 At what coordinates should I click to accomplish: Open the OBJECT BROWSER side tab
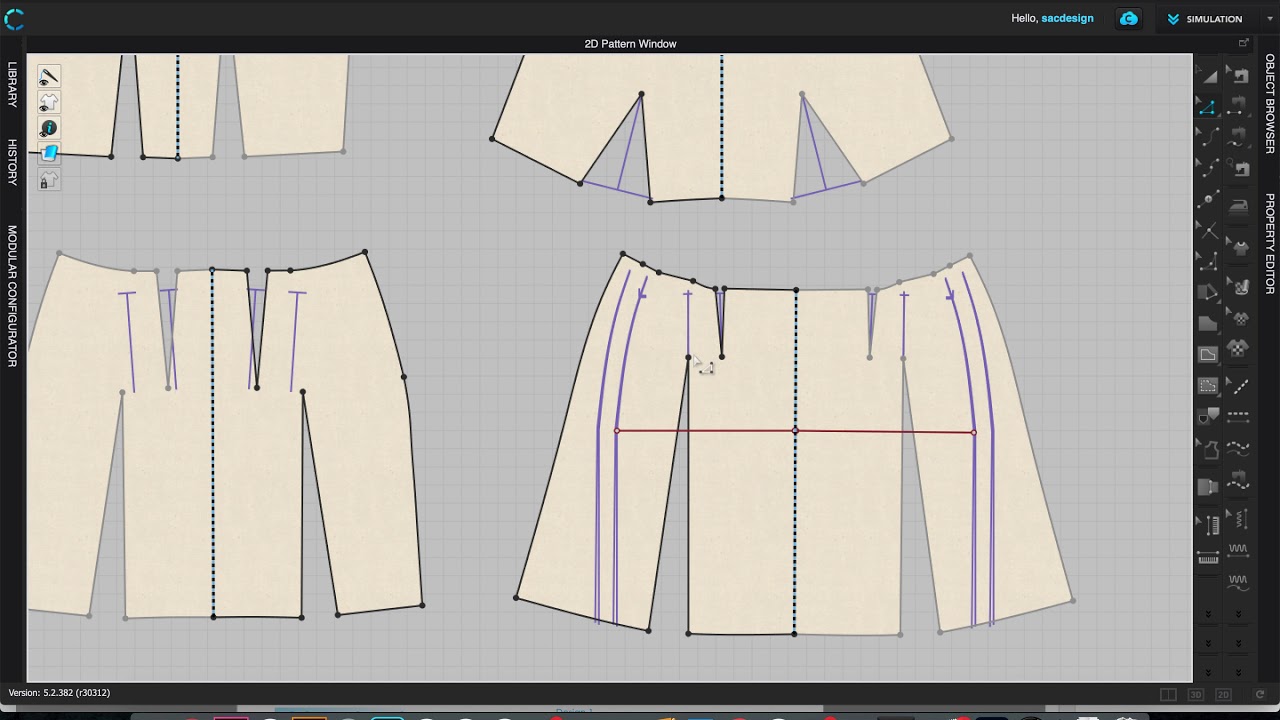click(x=1270, y=103)
